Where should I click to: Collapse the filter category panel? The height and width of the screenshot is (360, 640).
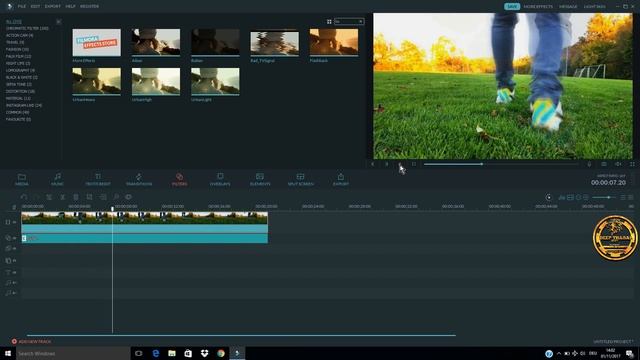(59, 22)
